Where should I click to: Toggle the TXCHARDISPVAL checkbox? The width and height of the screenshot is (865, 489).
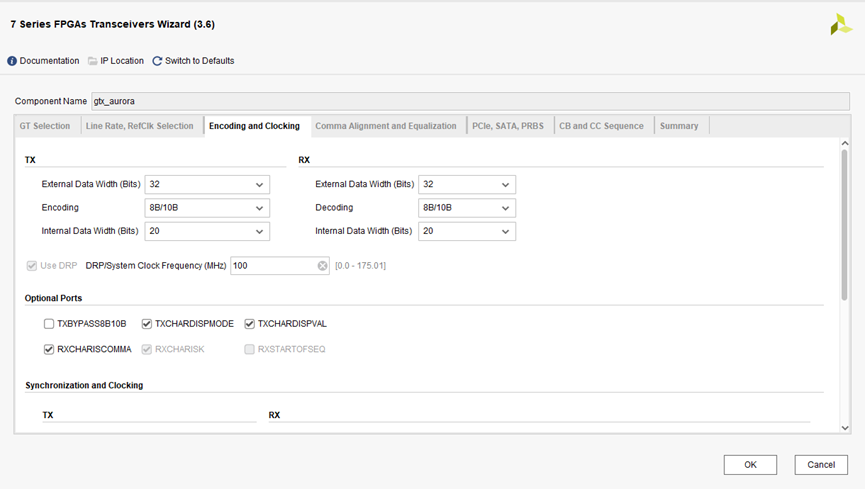pos(250,324)
